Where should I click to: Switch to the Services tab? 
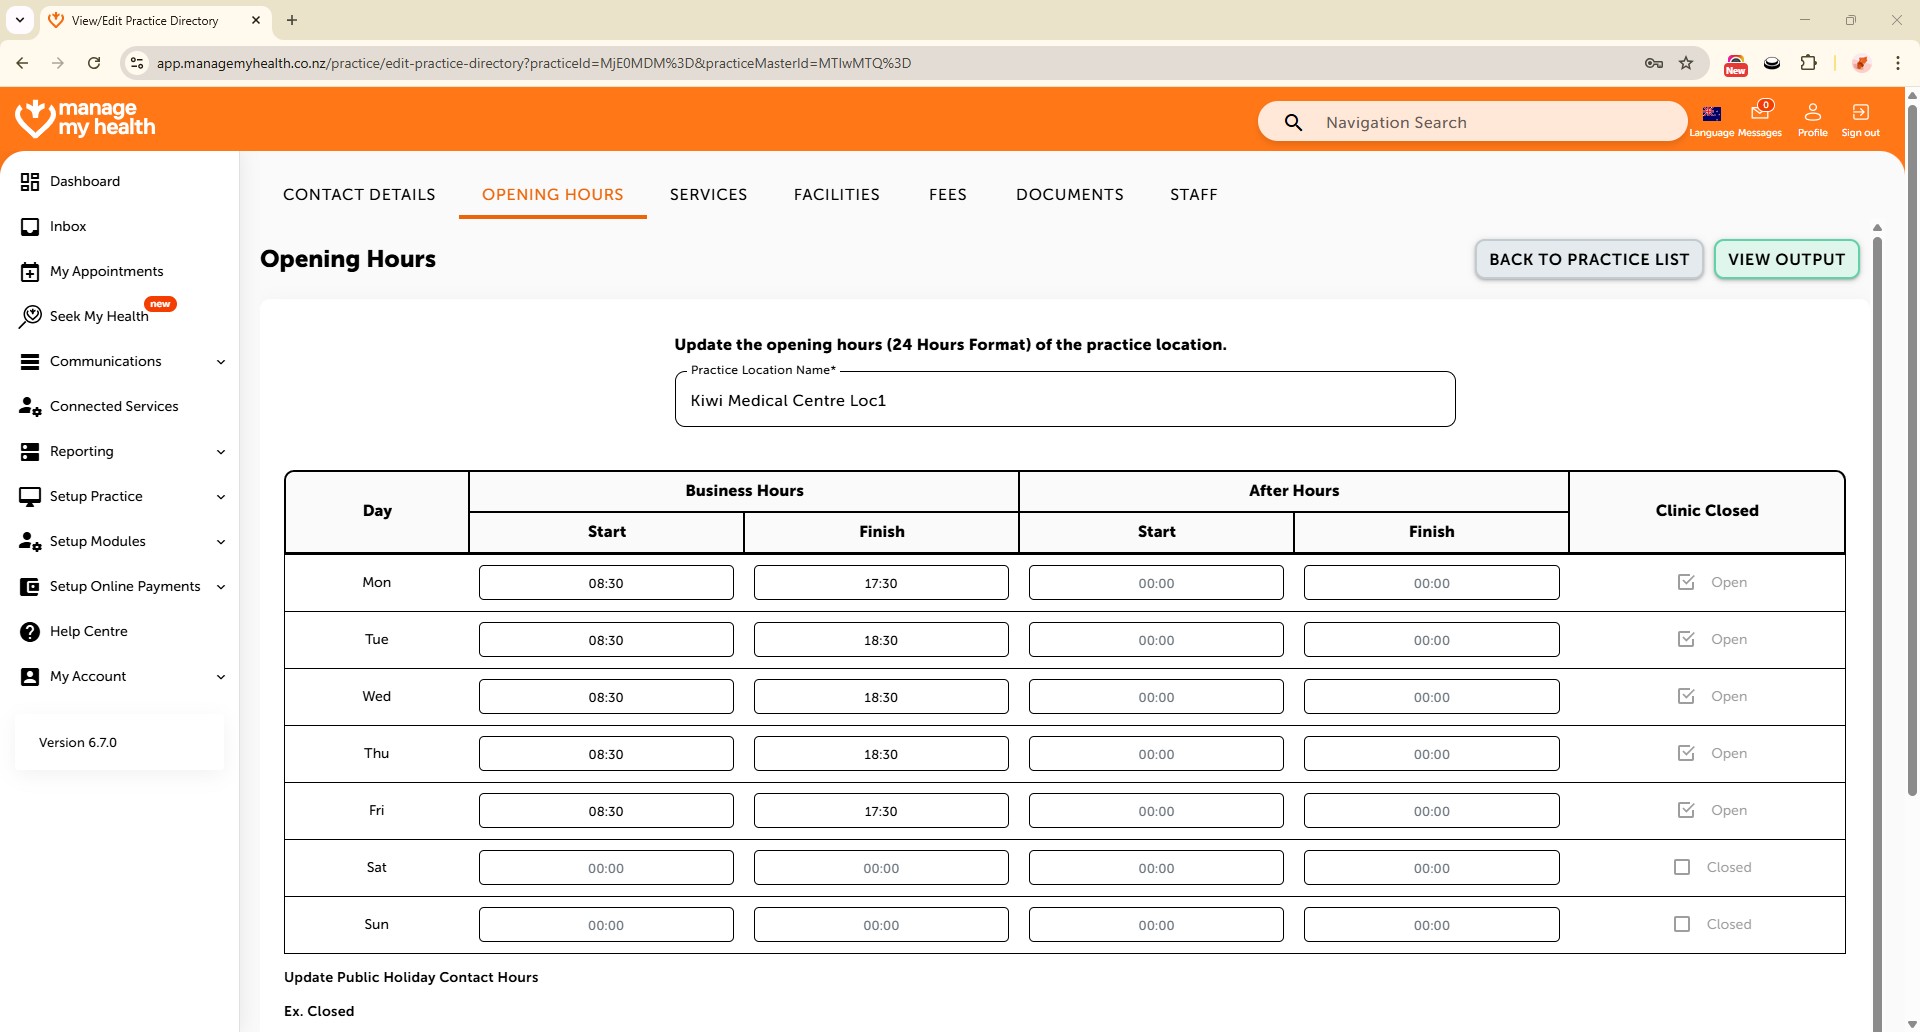tap(708, 195)
